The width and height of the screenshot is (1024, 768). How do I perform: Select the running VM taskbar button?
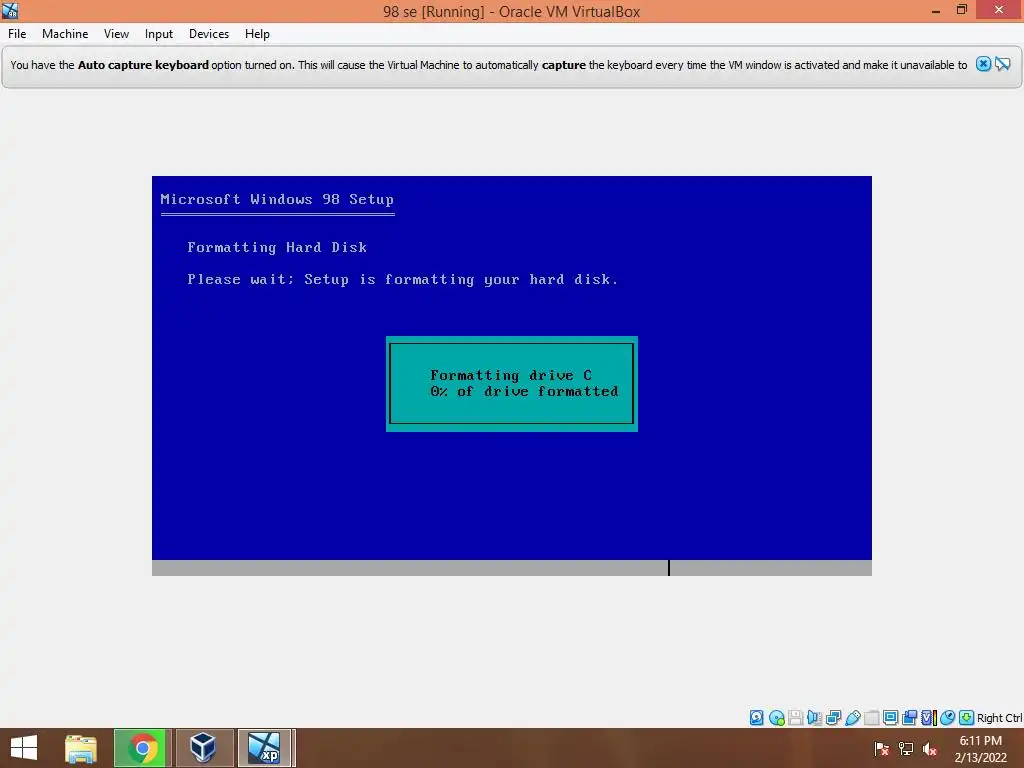(x=264, y=748)
